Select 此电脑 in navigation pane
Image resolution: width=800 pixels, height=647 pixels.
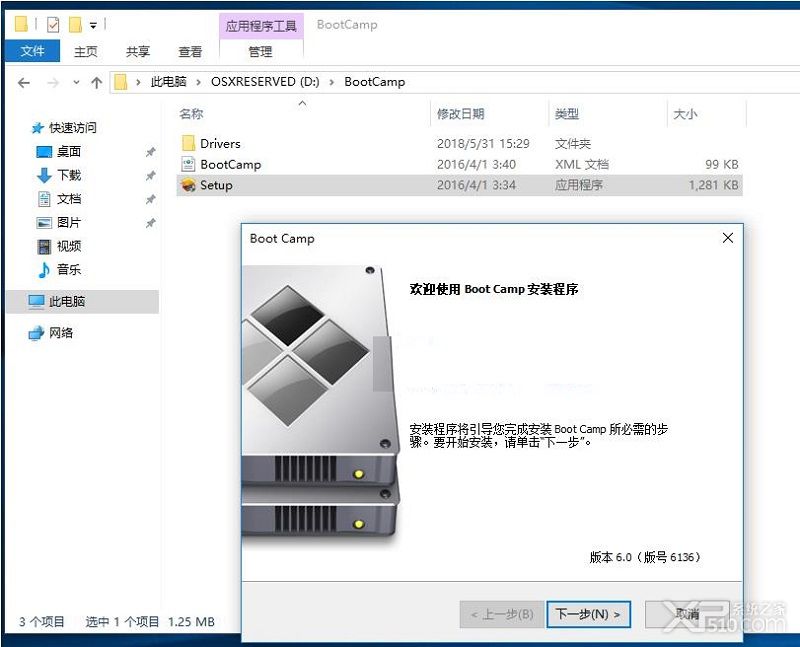coord(82,302)
